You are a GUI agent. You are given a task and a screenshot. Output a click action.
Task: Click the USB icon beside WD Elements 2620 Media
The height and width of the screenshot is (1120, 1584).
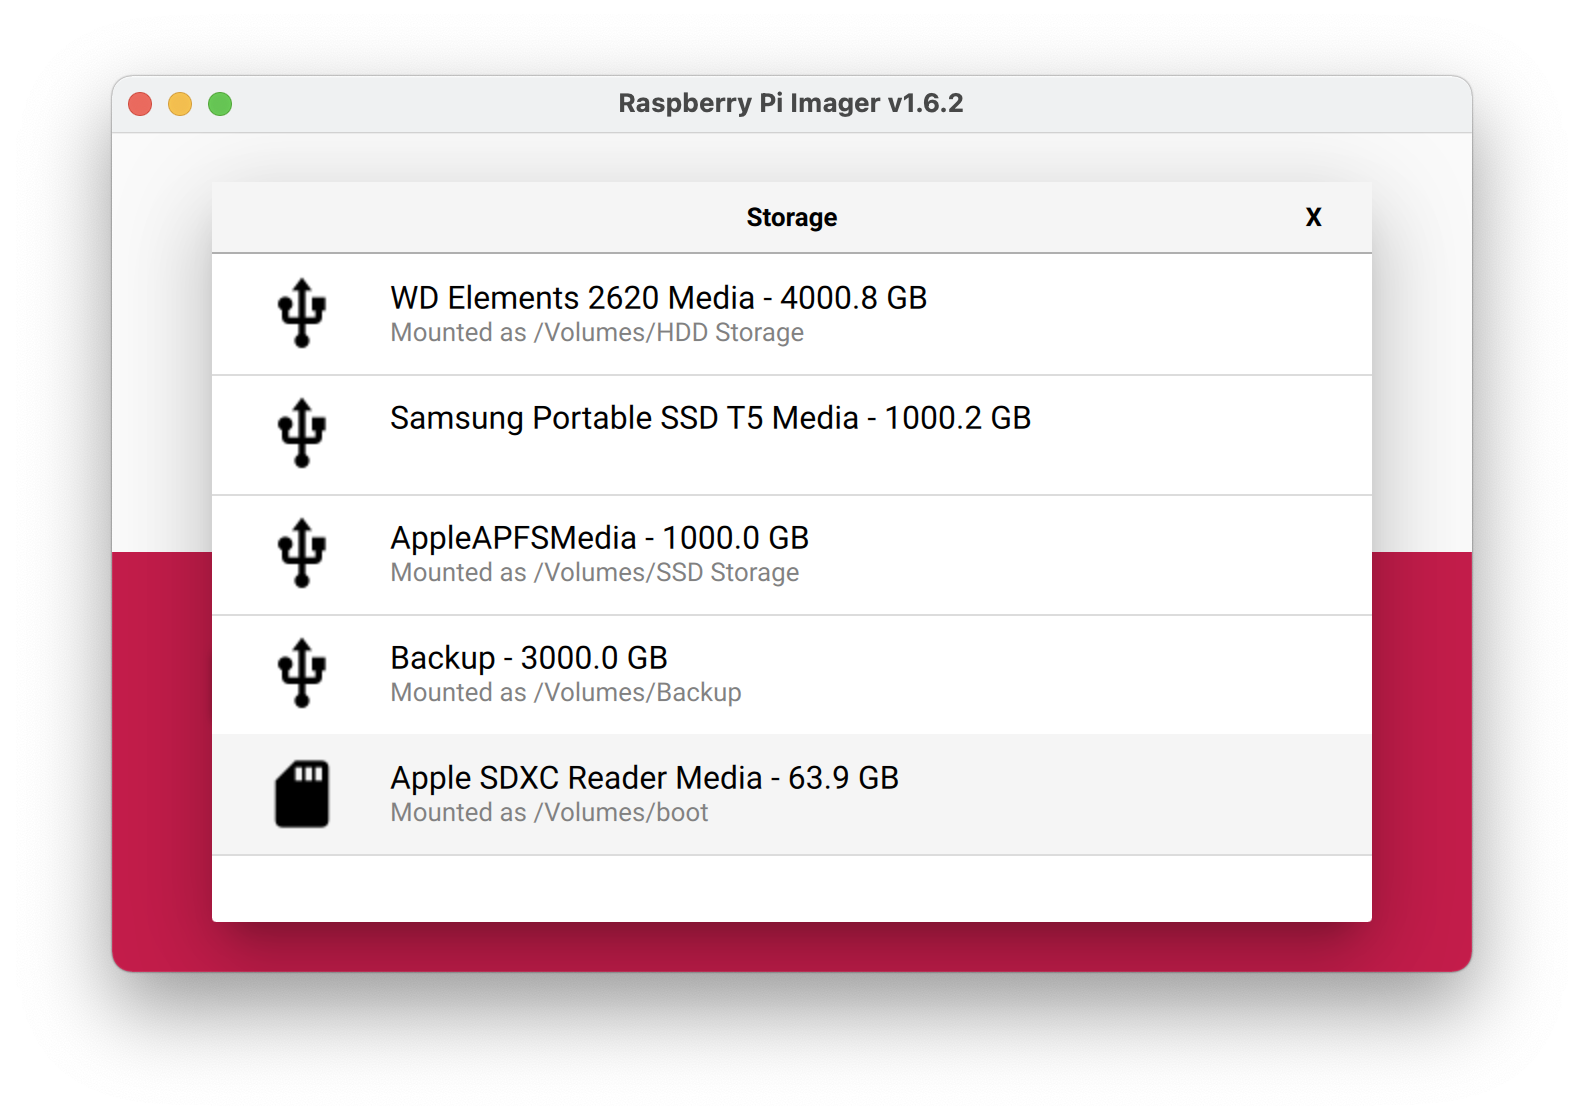[302, 313]
